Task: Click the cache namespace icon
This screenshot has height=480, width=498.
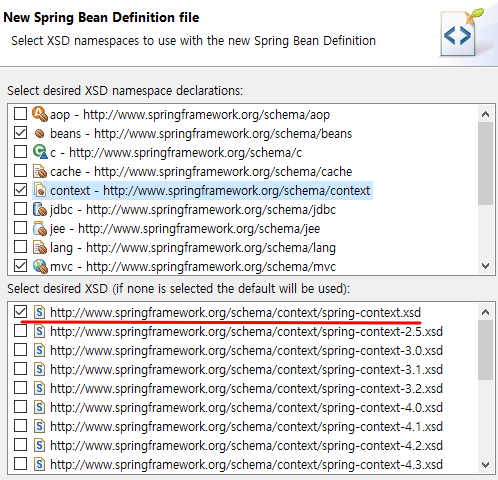Action: coord(40,171)
